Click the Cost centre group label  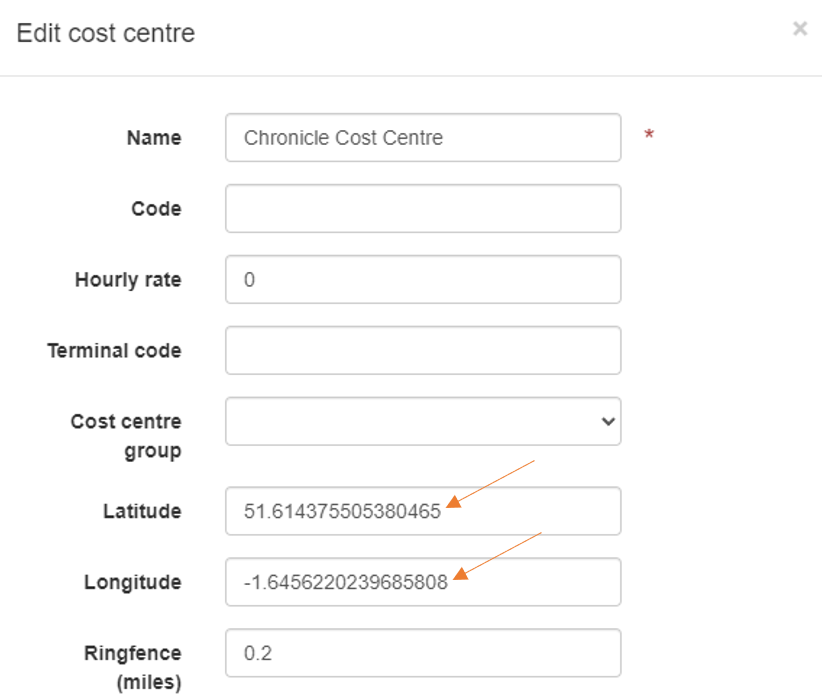click(x=126, y=436)
